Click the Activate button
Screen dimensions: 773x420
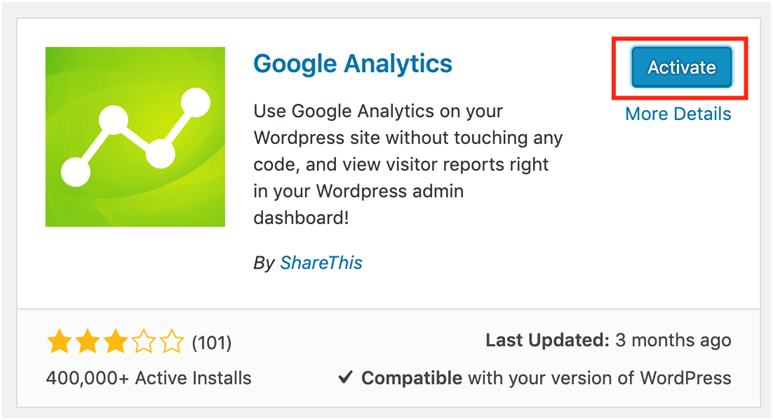tap(681, 68)
